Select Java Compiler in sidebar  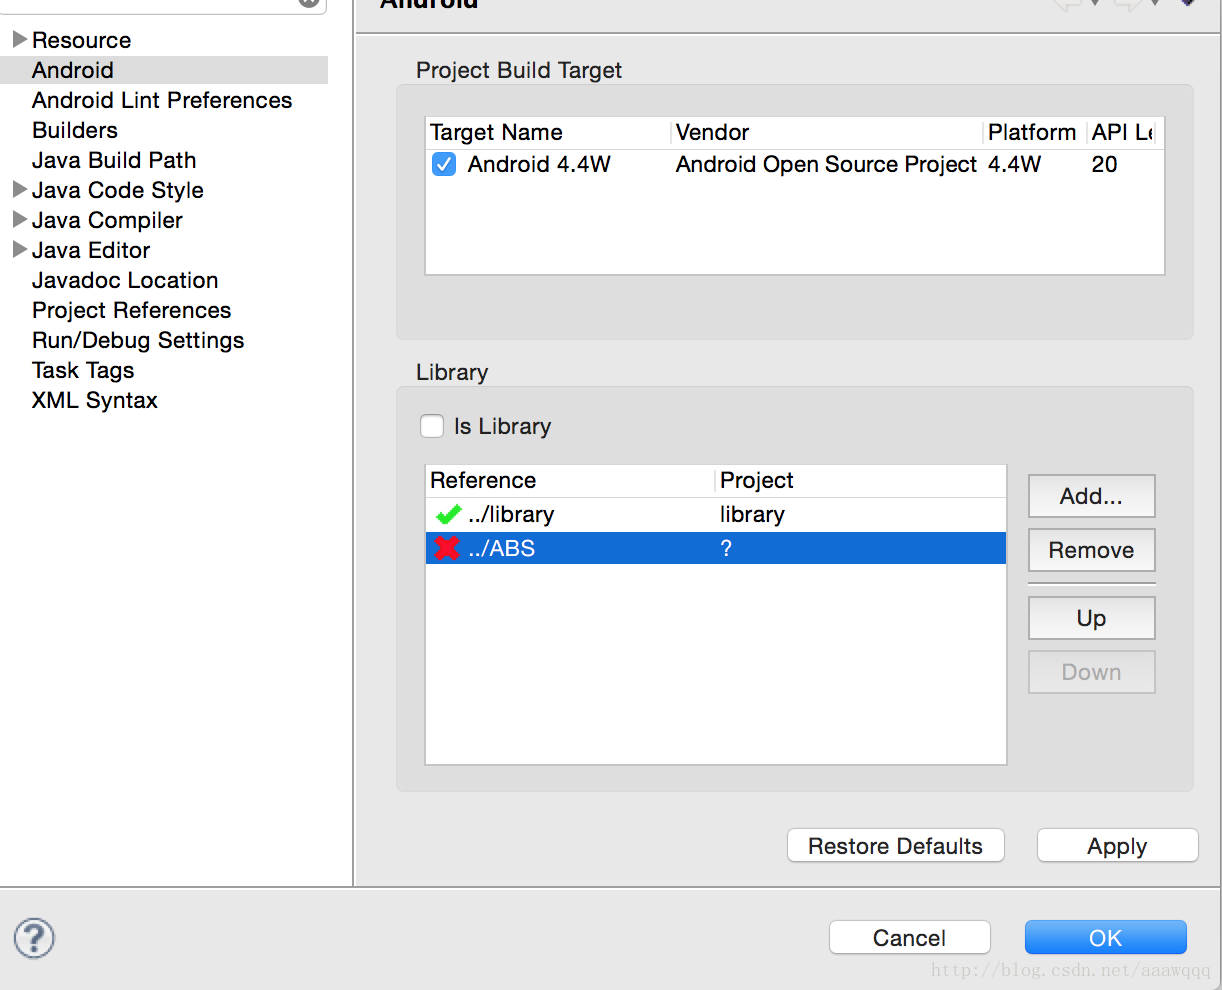(x=107, y=220)
